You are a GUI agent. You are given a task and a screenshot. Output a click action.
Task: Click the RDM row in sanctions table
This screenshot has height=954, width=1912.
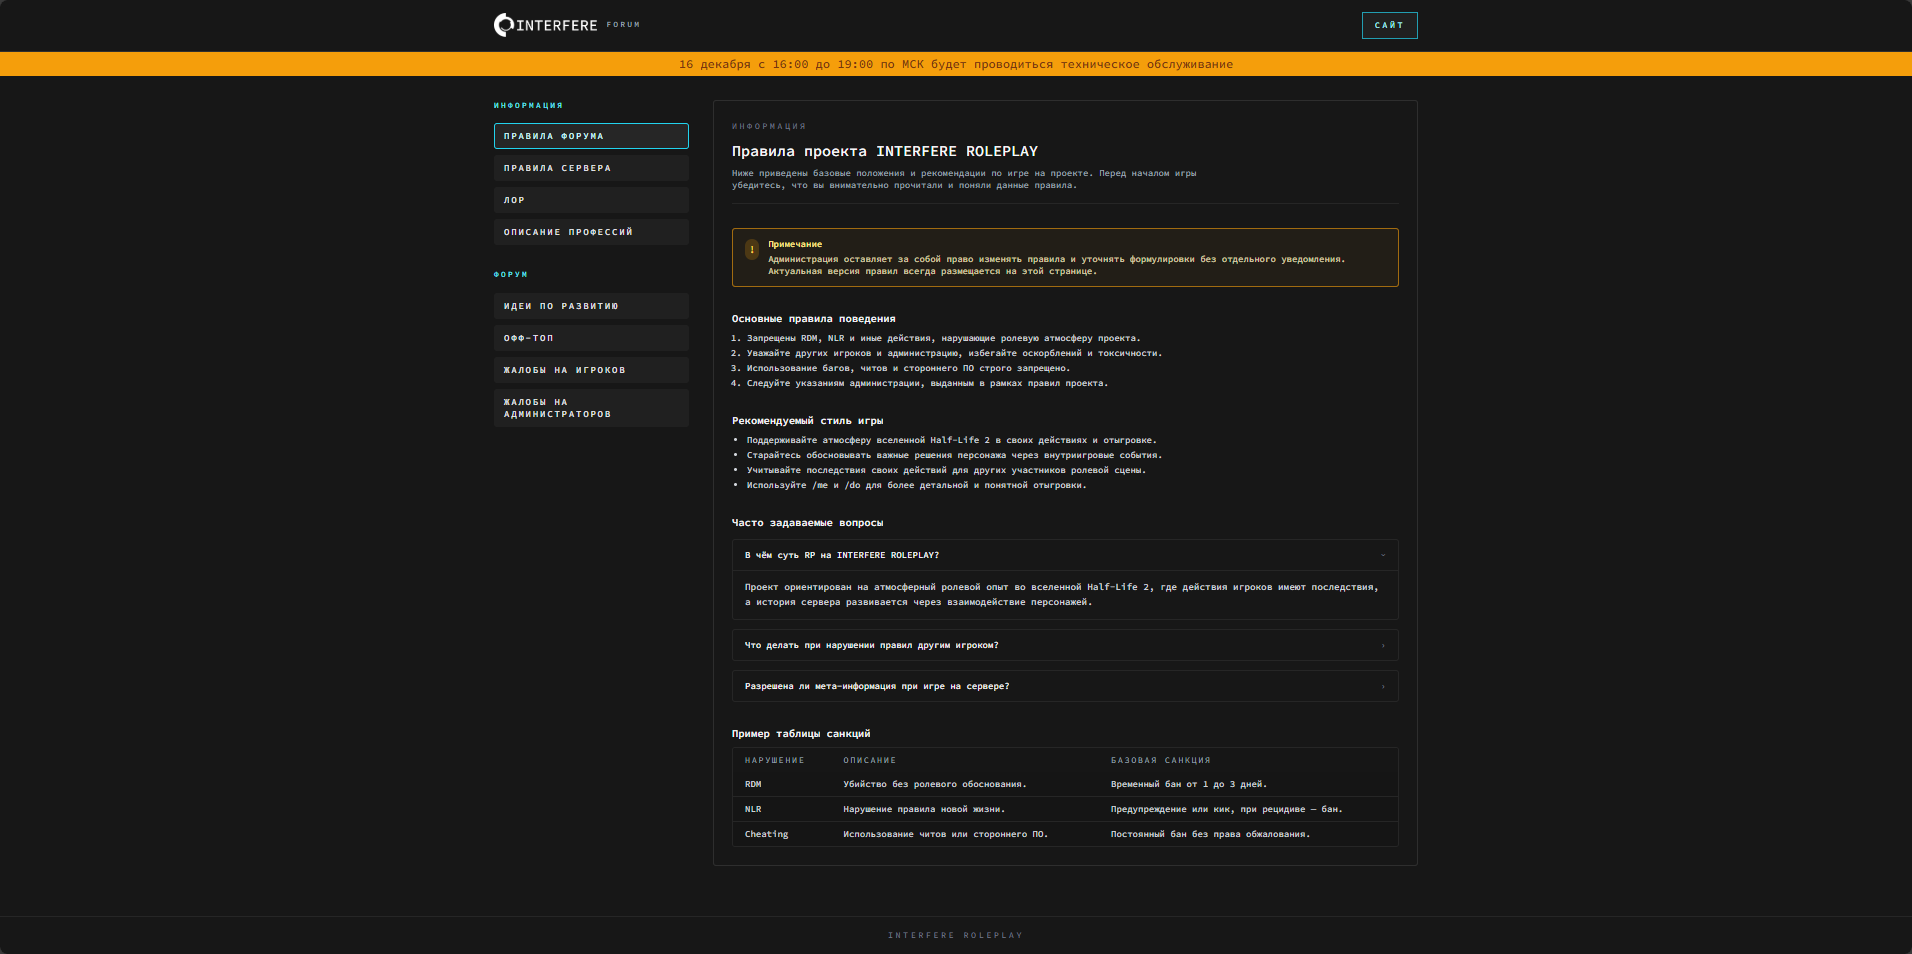(x=1064, y=784)
